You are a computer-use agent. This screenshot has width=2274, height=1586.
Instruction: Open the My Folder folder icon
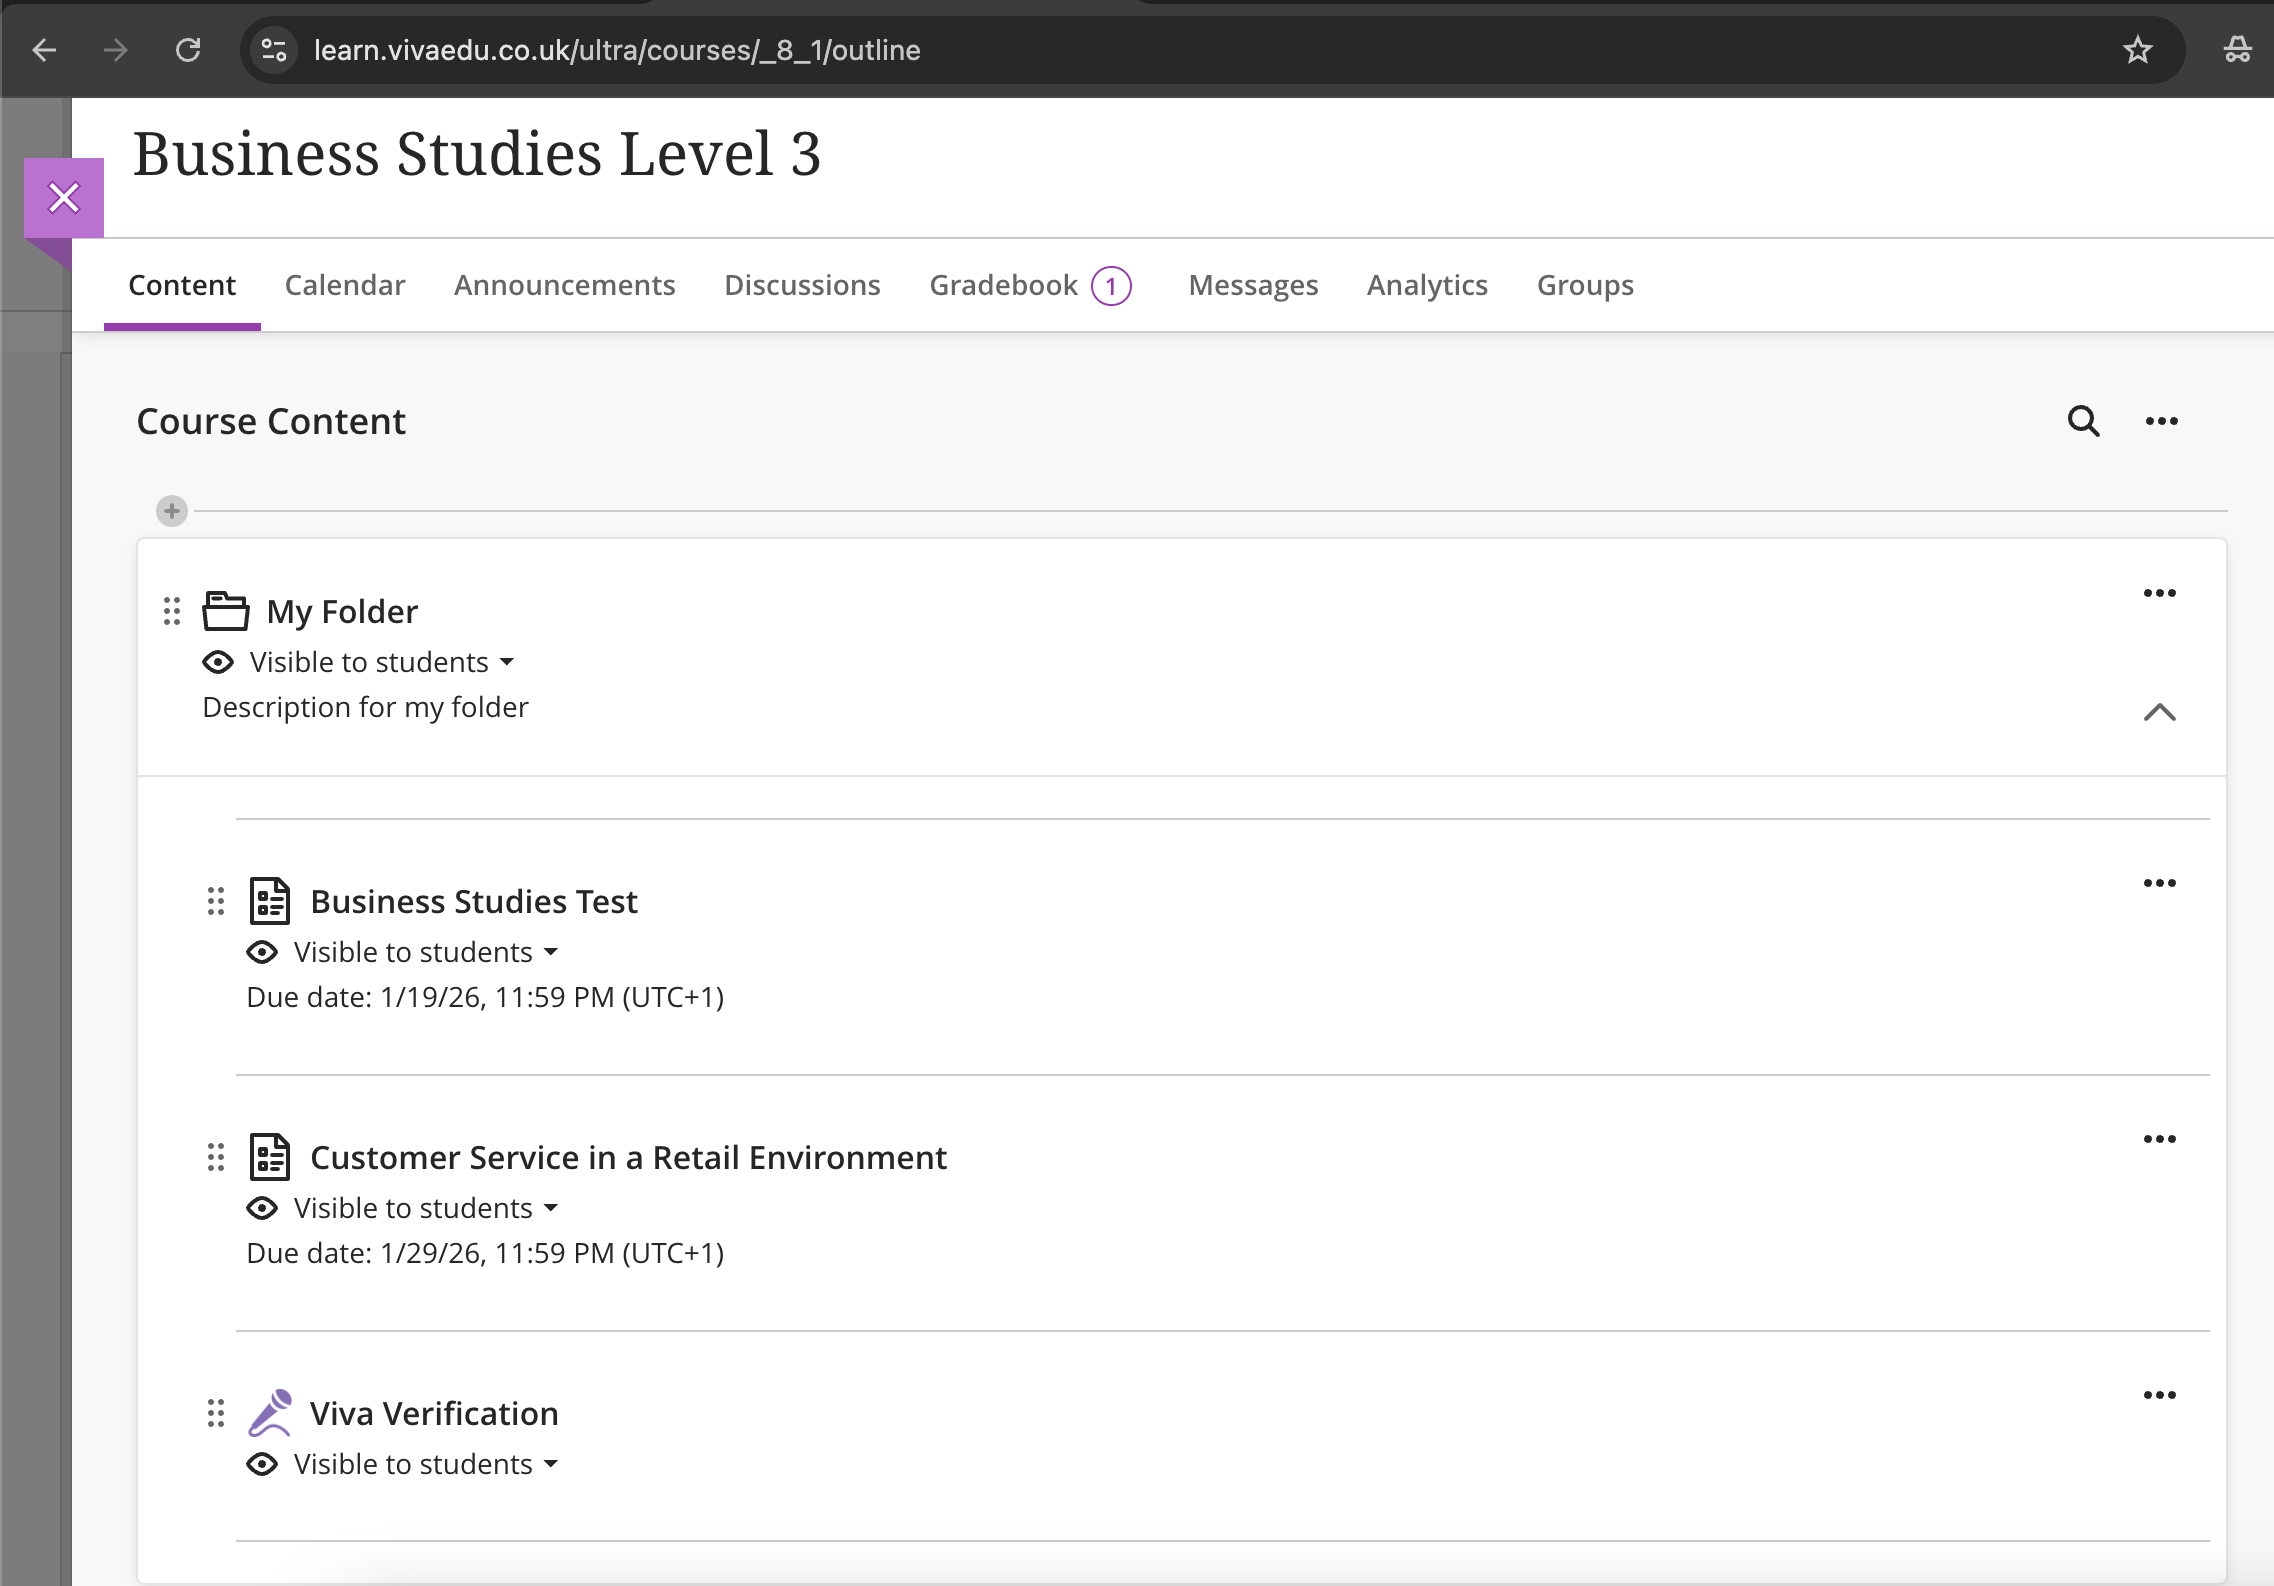[x=224, y=611]
